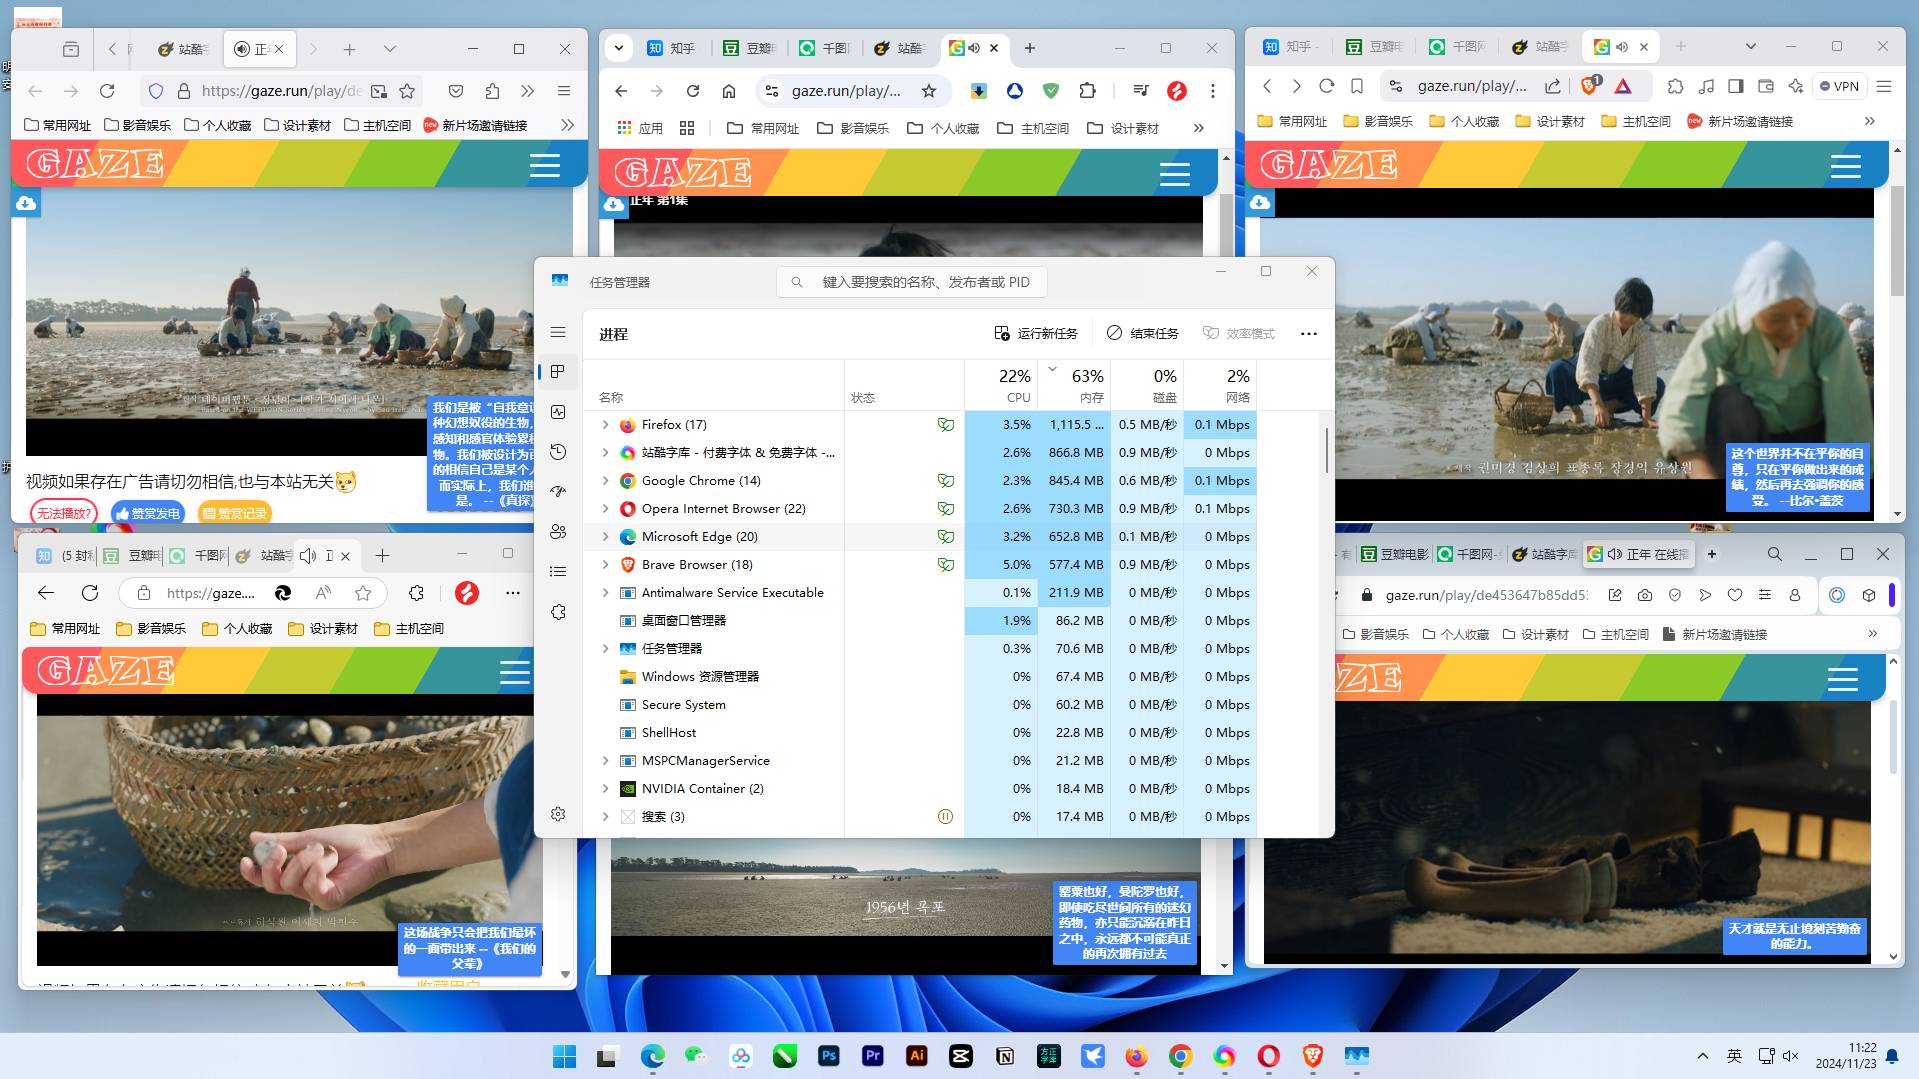Open Processes tab icon in Task Manager sidebar
The image size is (1919, 1079).
(x=558, y=372)
